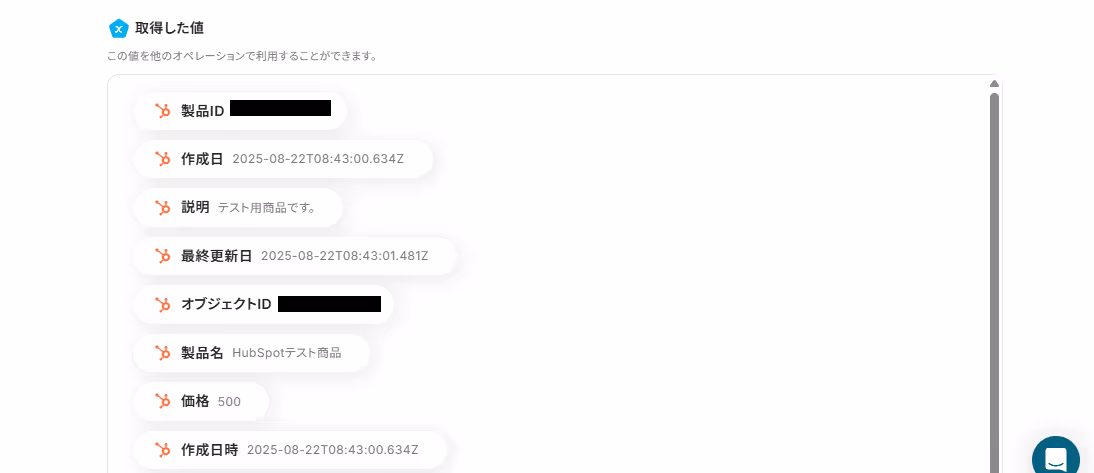The height and width of the screenshot is (473, 1094).
Task: Click the HubSpot icon beside 製品名
Action: [163, 353]
